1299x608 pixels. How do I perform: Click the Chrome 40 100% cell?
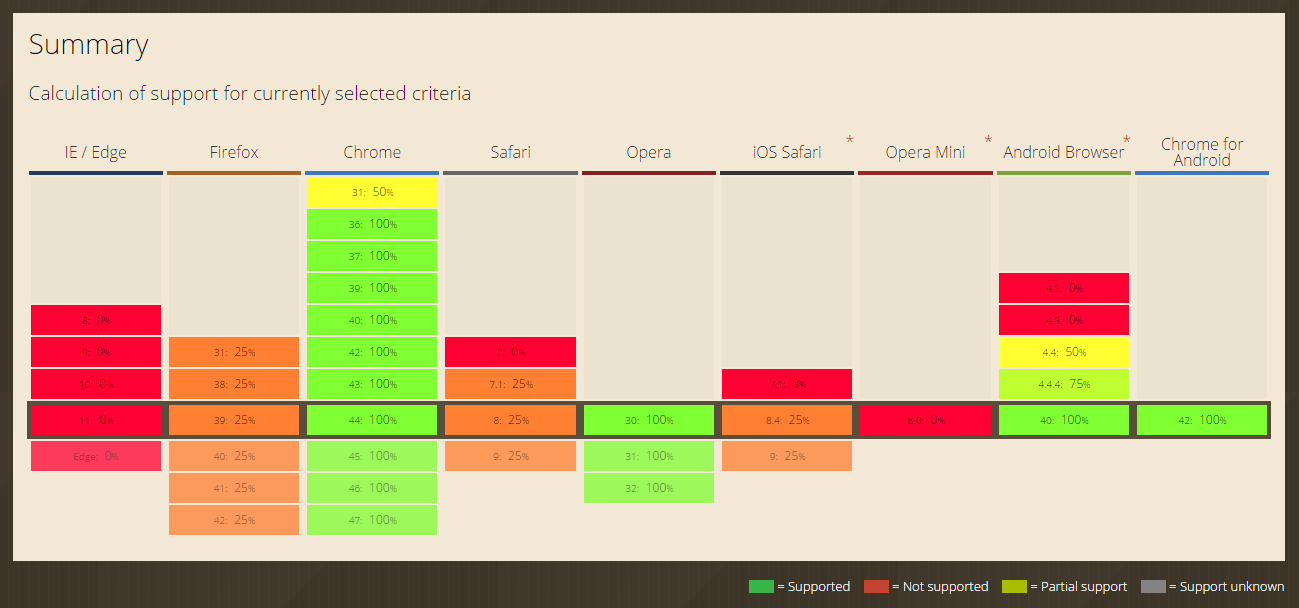372,320
